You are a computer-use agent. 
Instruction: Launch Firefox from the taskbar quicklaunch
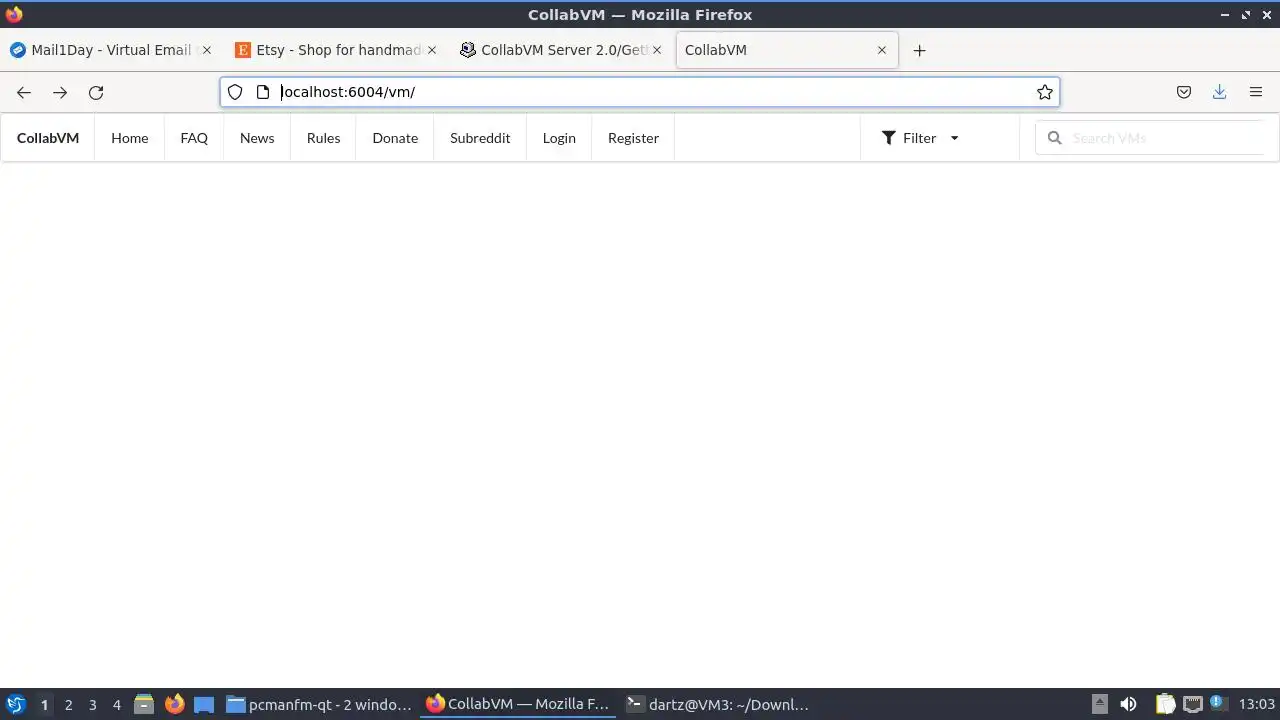pos(174,704)
